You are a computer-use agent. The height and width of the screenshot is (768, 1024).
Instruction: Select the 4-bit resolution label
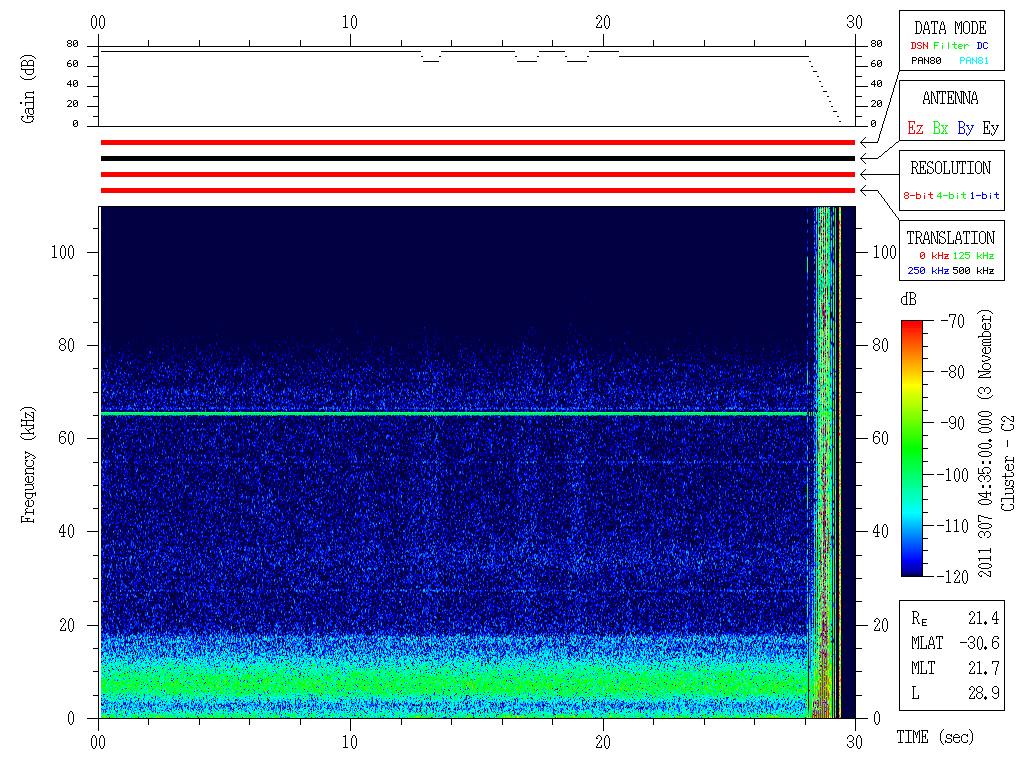pyautogui.click(x=953, y=196)
